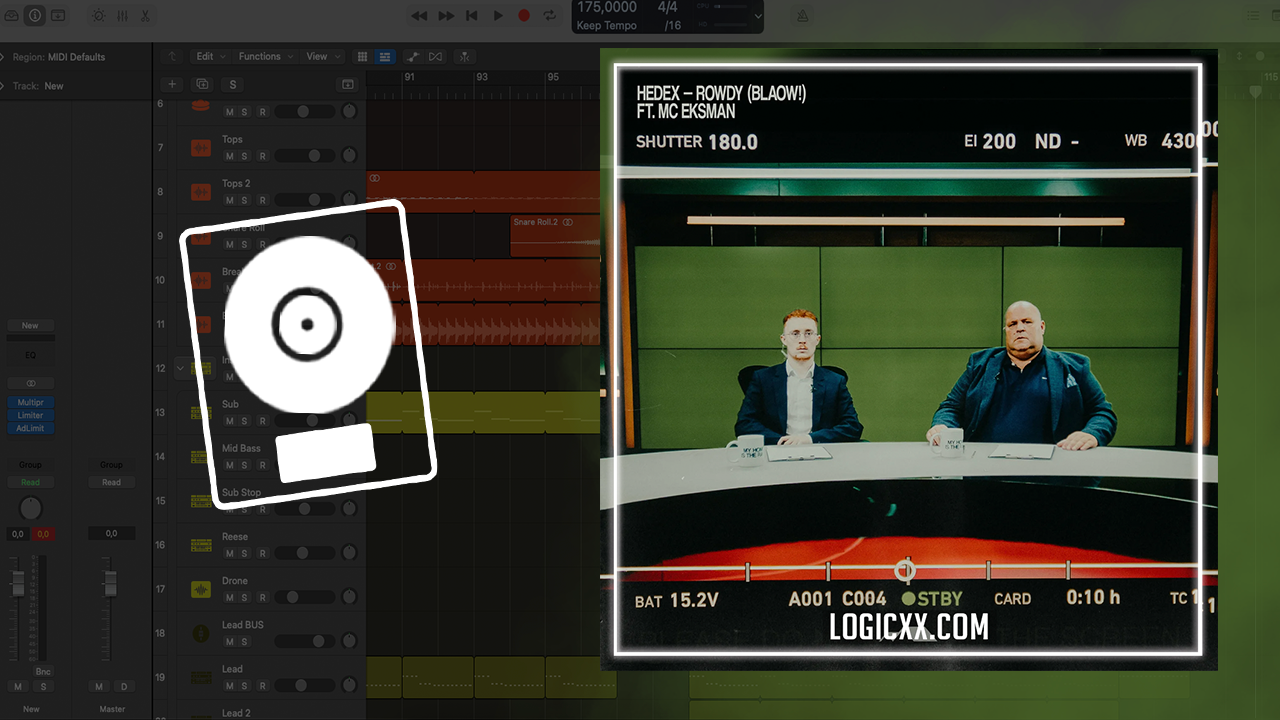Click the Snare Roll.2 audio region
The image size is (1280, 720).
coord(555,236)
